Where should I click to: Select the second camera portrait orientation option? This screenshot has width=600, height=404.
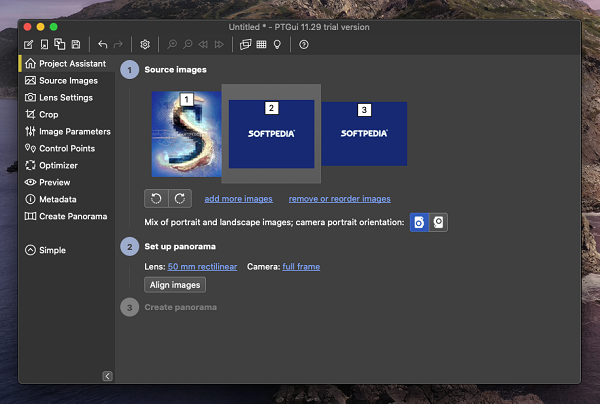[438, 221]
